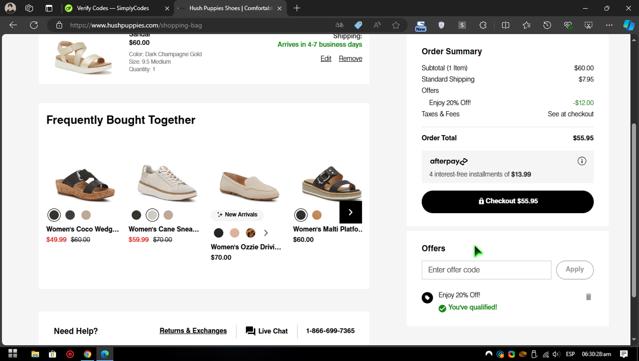The image size is (639, 361).
Task: Select tan swatch for Women's Coco Wedge
Action: click(x=86, y=215)
